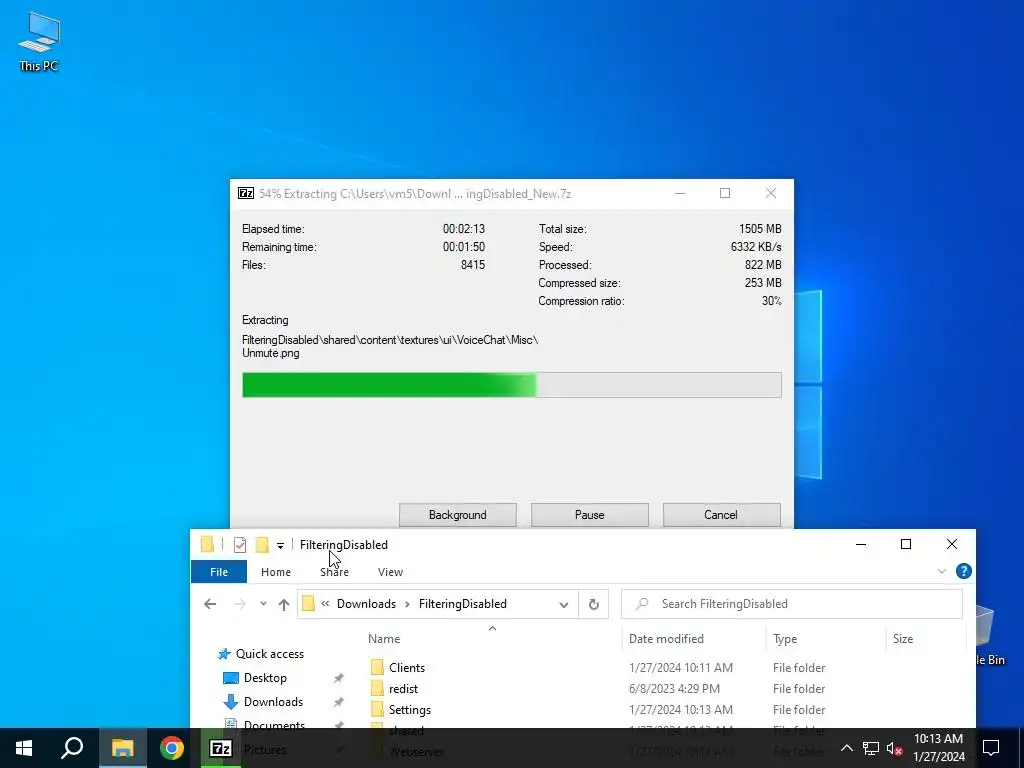Open the View ribbon tab

(x=390, y=571)
